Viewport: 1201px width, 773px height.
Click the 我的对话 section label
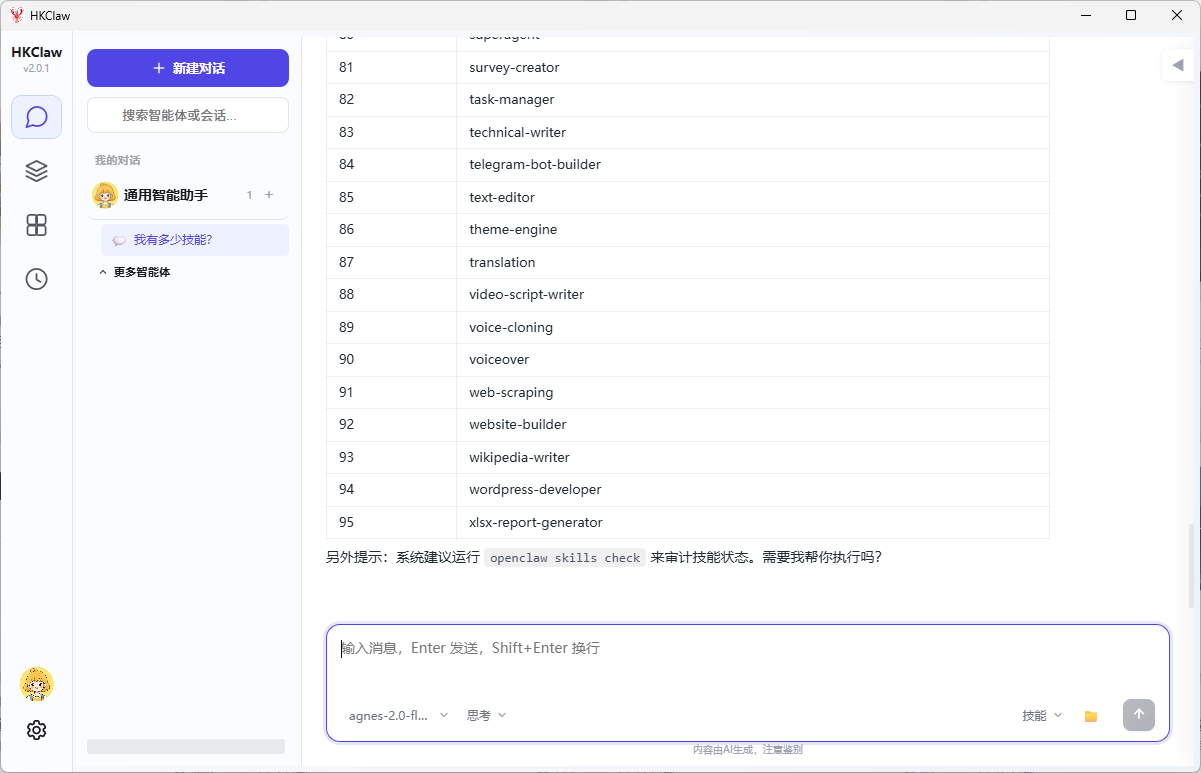click(x=117, y=160)
